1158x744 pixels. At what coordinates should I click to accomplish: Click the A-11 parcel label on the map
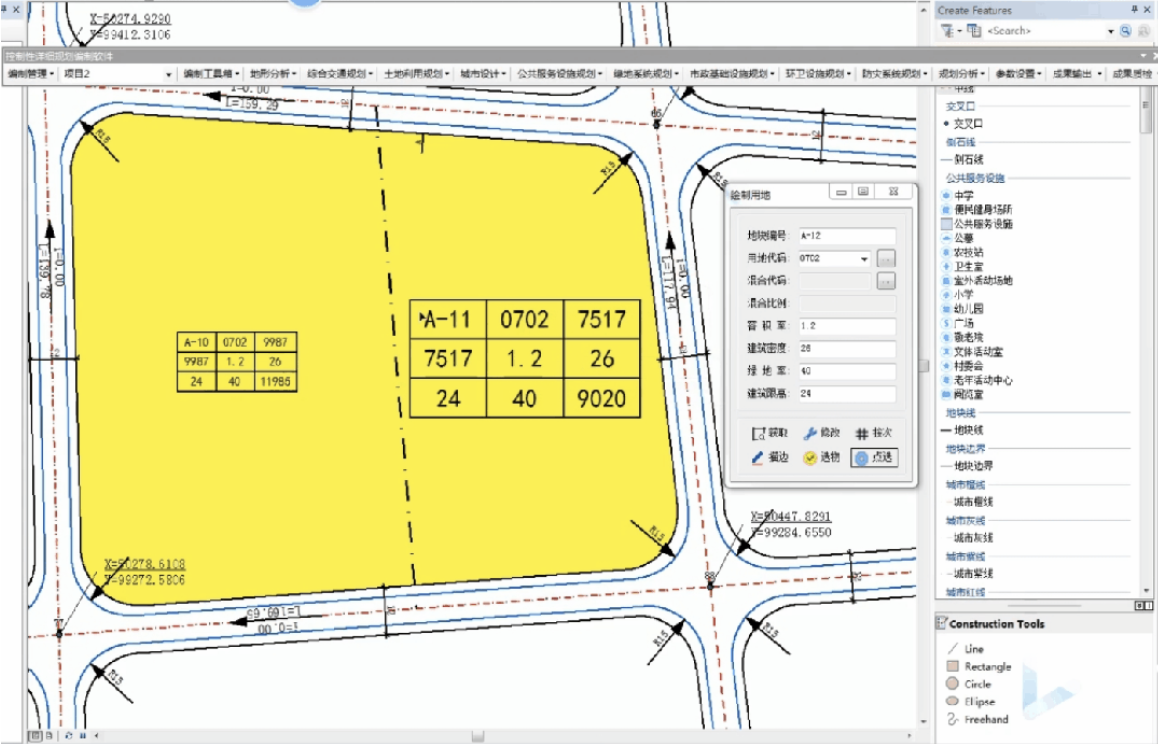coord(448,320)
